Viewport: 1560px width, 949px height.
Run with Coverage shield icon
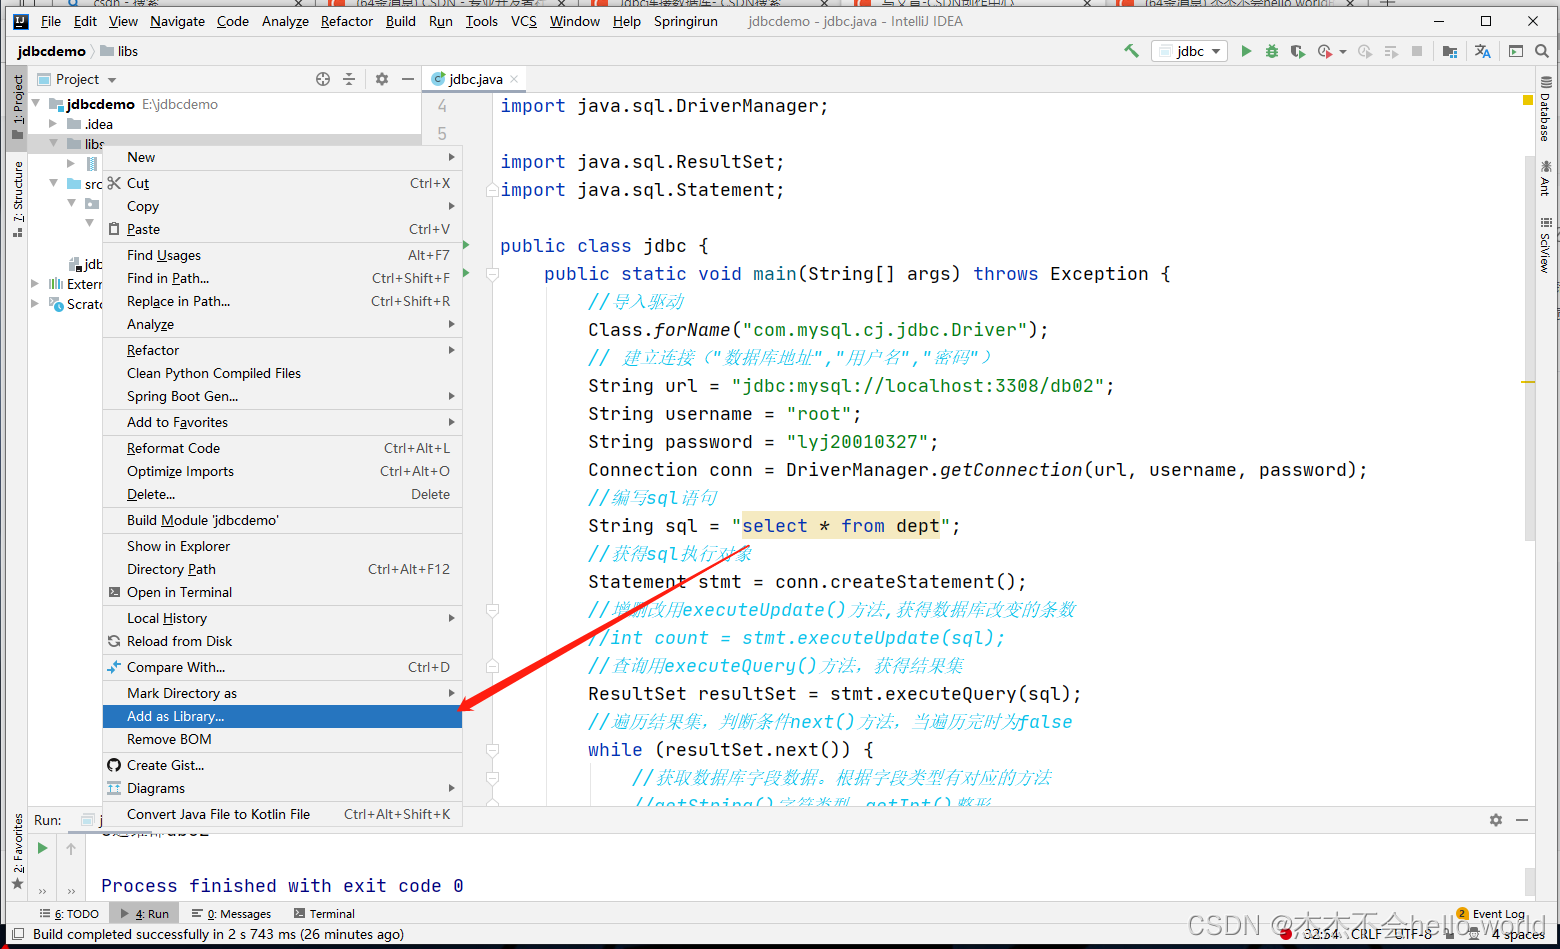point(1298,51)
